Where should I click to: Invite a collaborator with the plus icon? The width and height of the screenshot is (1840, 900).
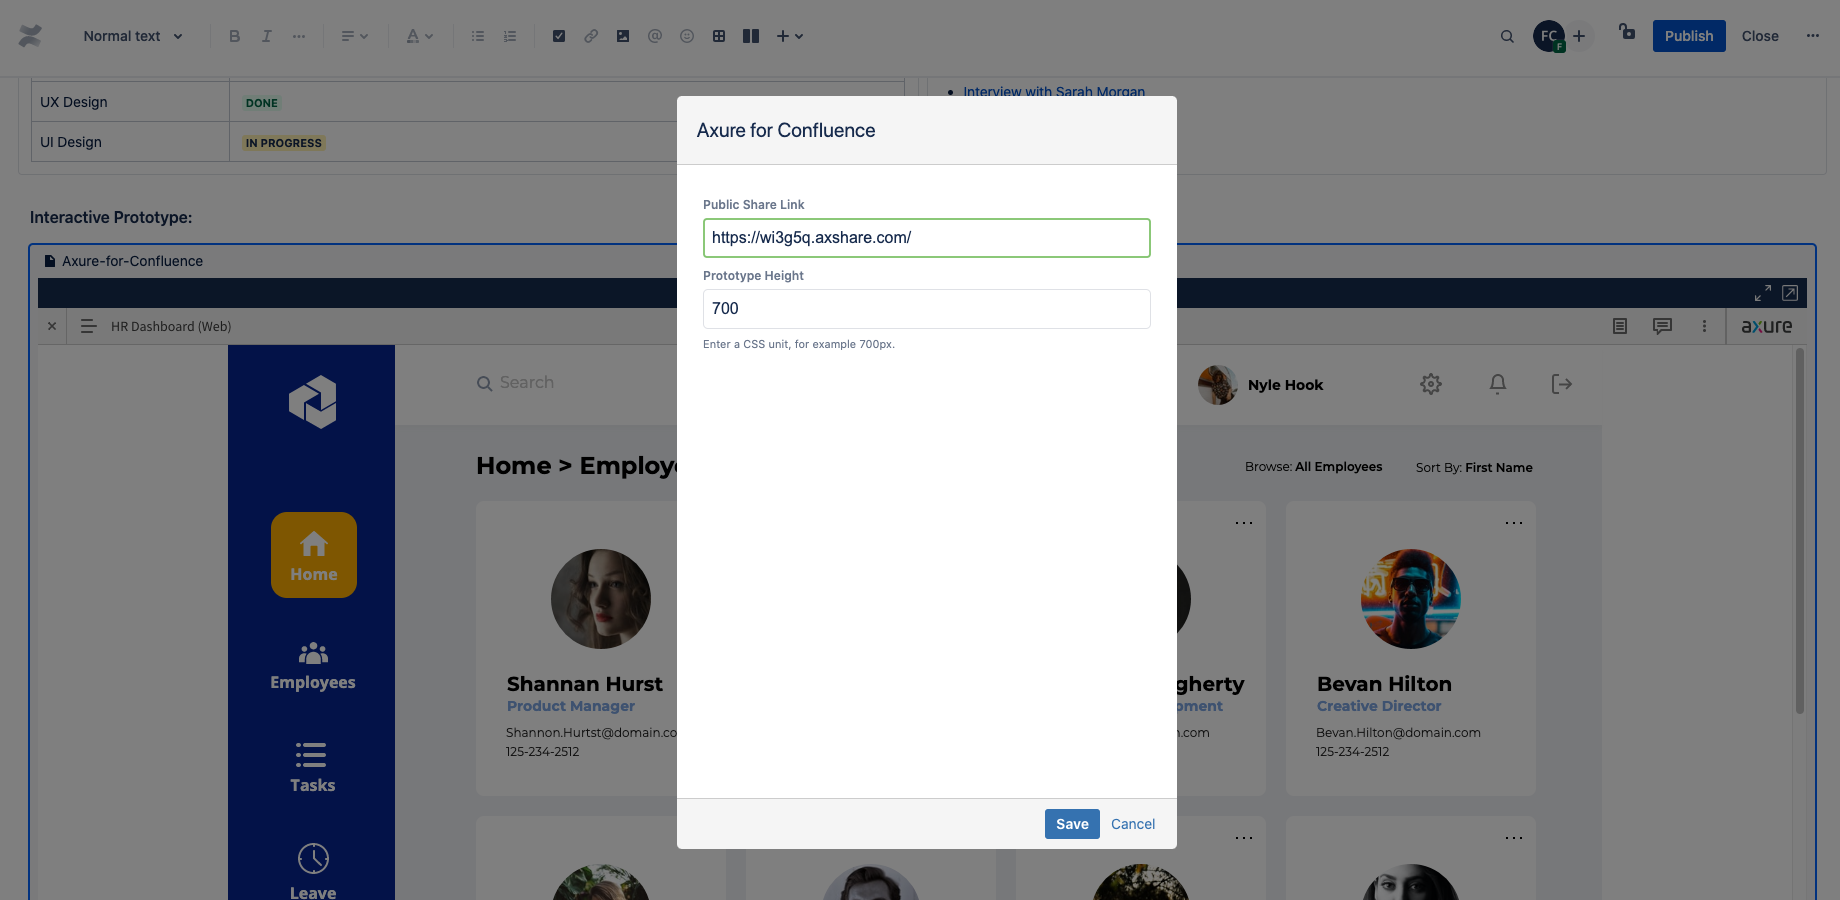click(1579, 36)
